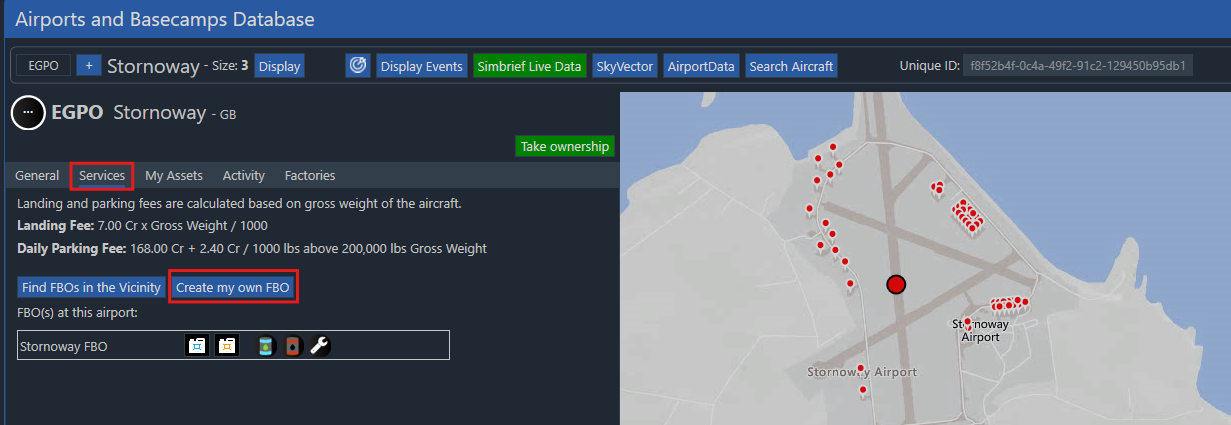The width and height of the screenshot is (1231, 425).
Task: Open the Services tab
Action: 102,176
